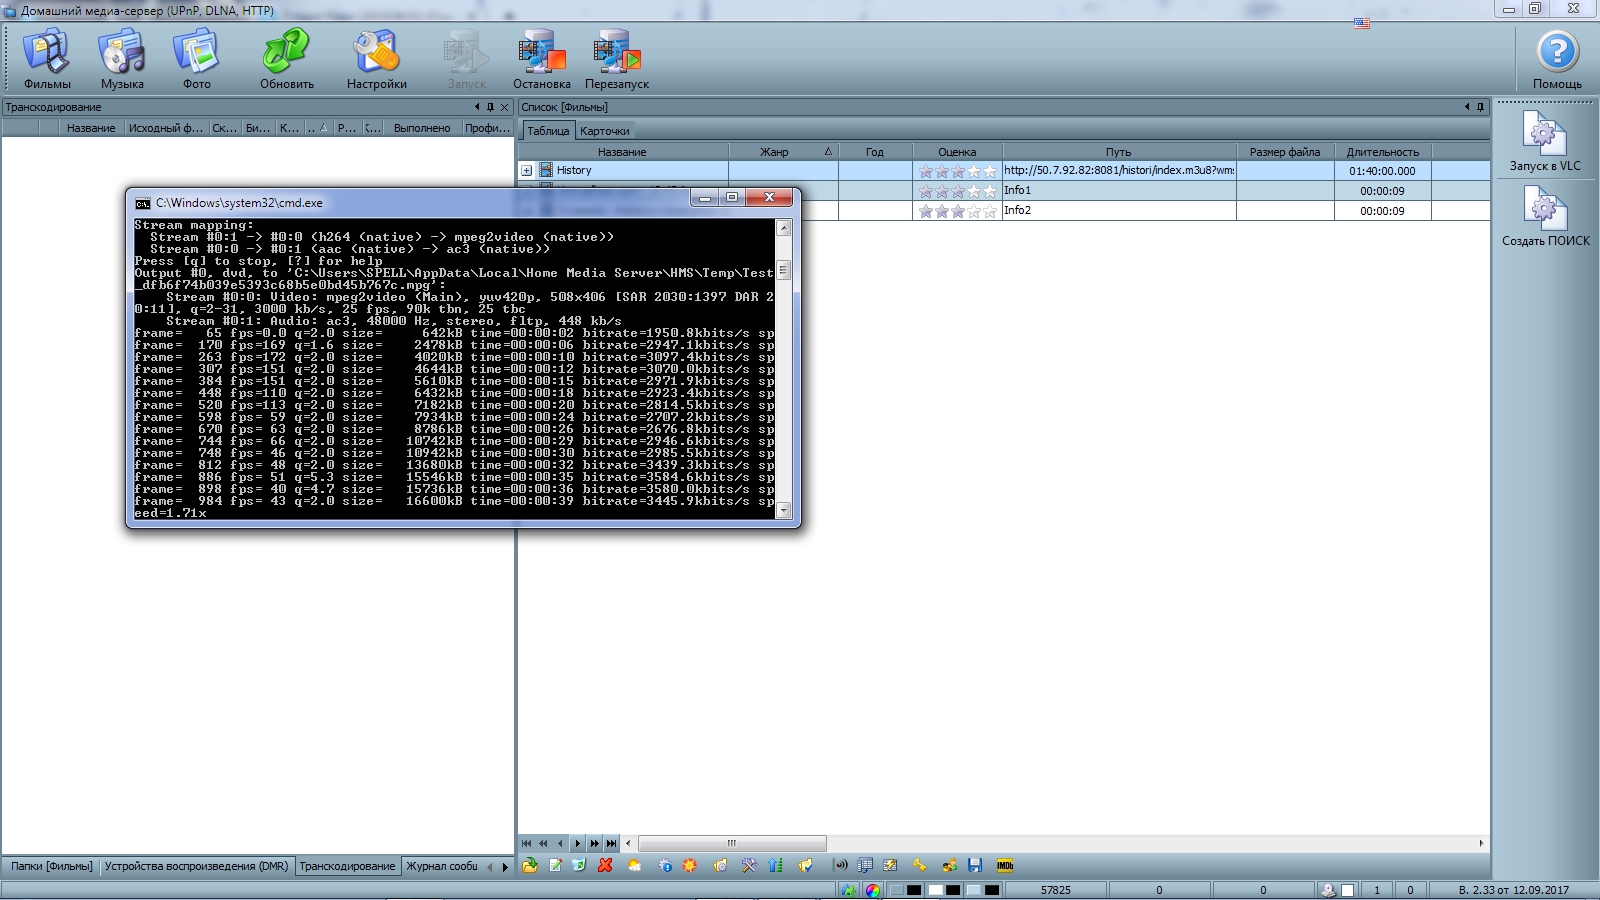
Task: Click the red X delete icon
Action: [x=605, y=866]
